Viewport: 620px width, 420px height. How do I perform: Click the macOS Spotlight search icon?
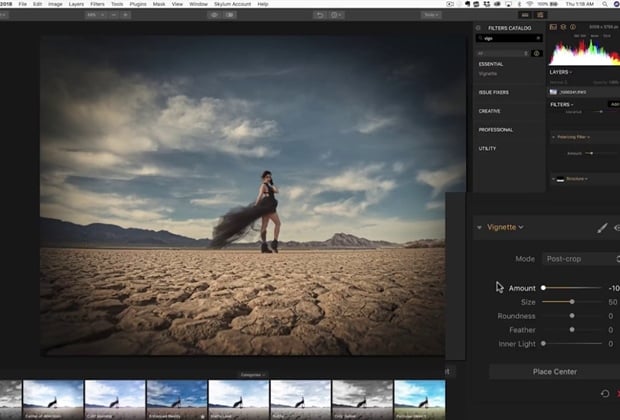coord(605,4)
